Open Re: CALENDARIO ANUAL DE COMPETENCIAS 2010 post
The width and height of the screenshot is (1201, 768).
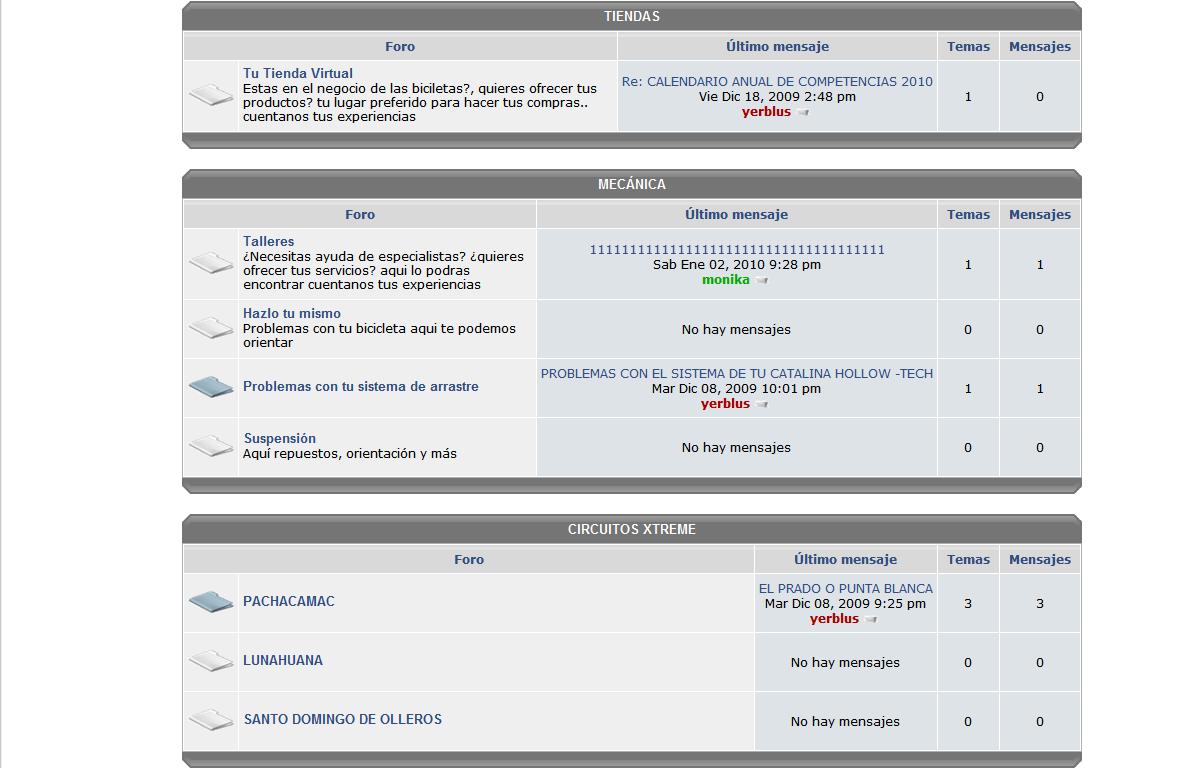(x=777, y=82)
